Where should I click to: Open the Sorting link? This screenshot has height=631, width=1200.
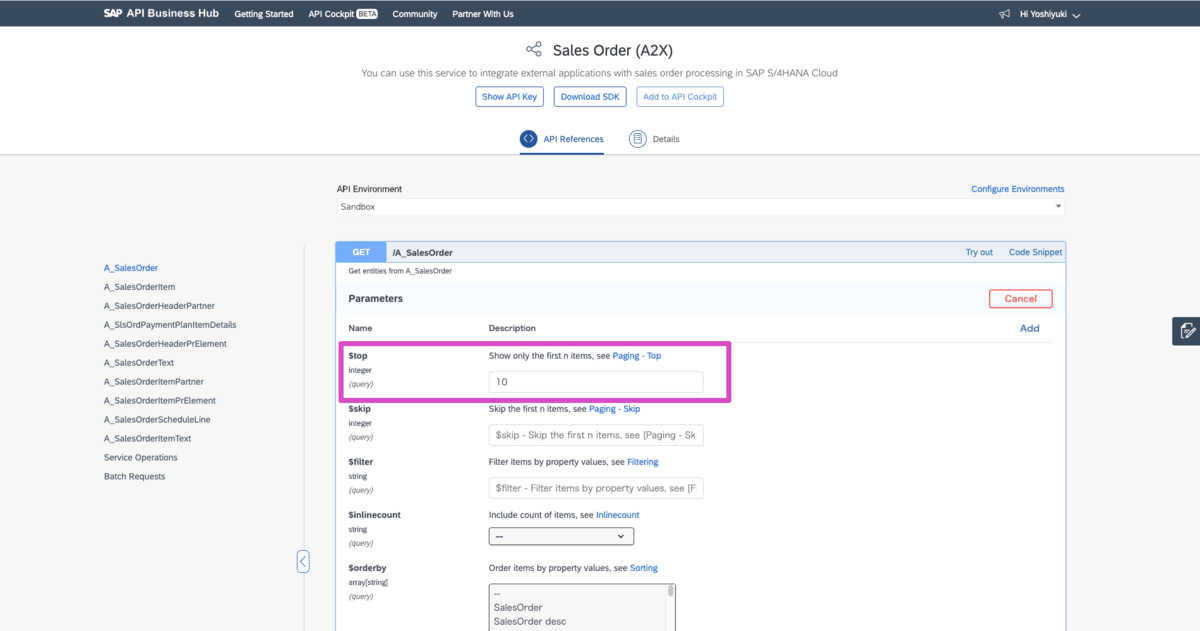[644, 568]
